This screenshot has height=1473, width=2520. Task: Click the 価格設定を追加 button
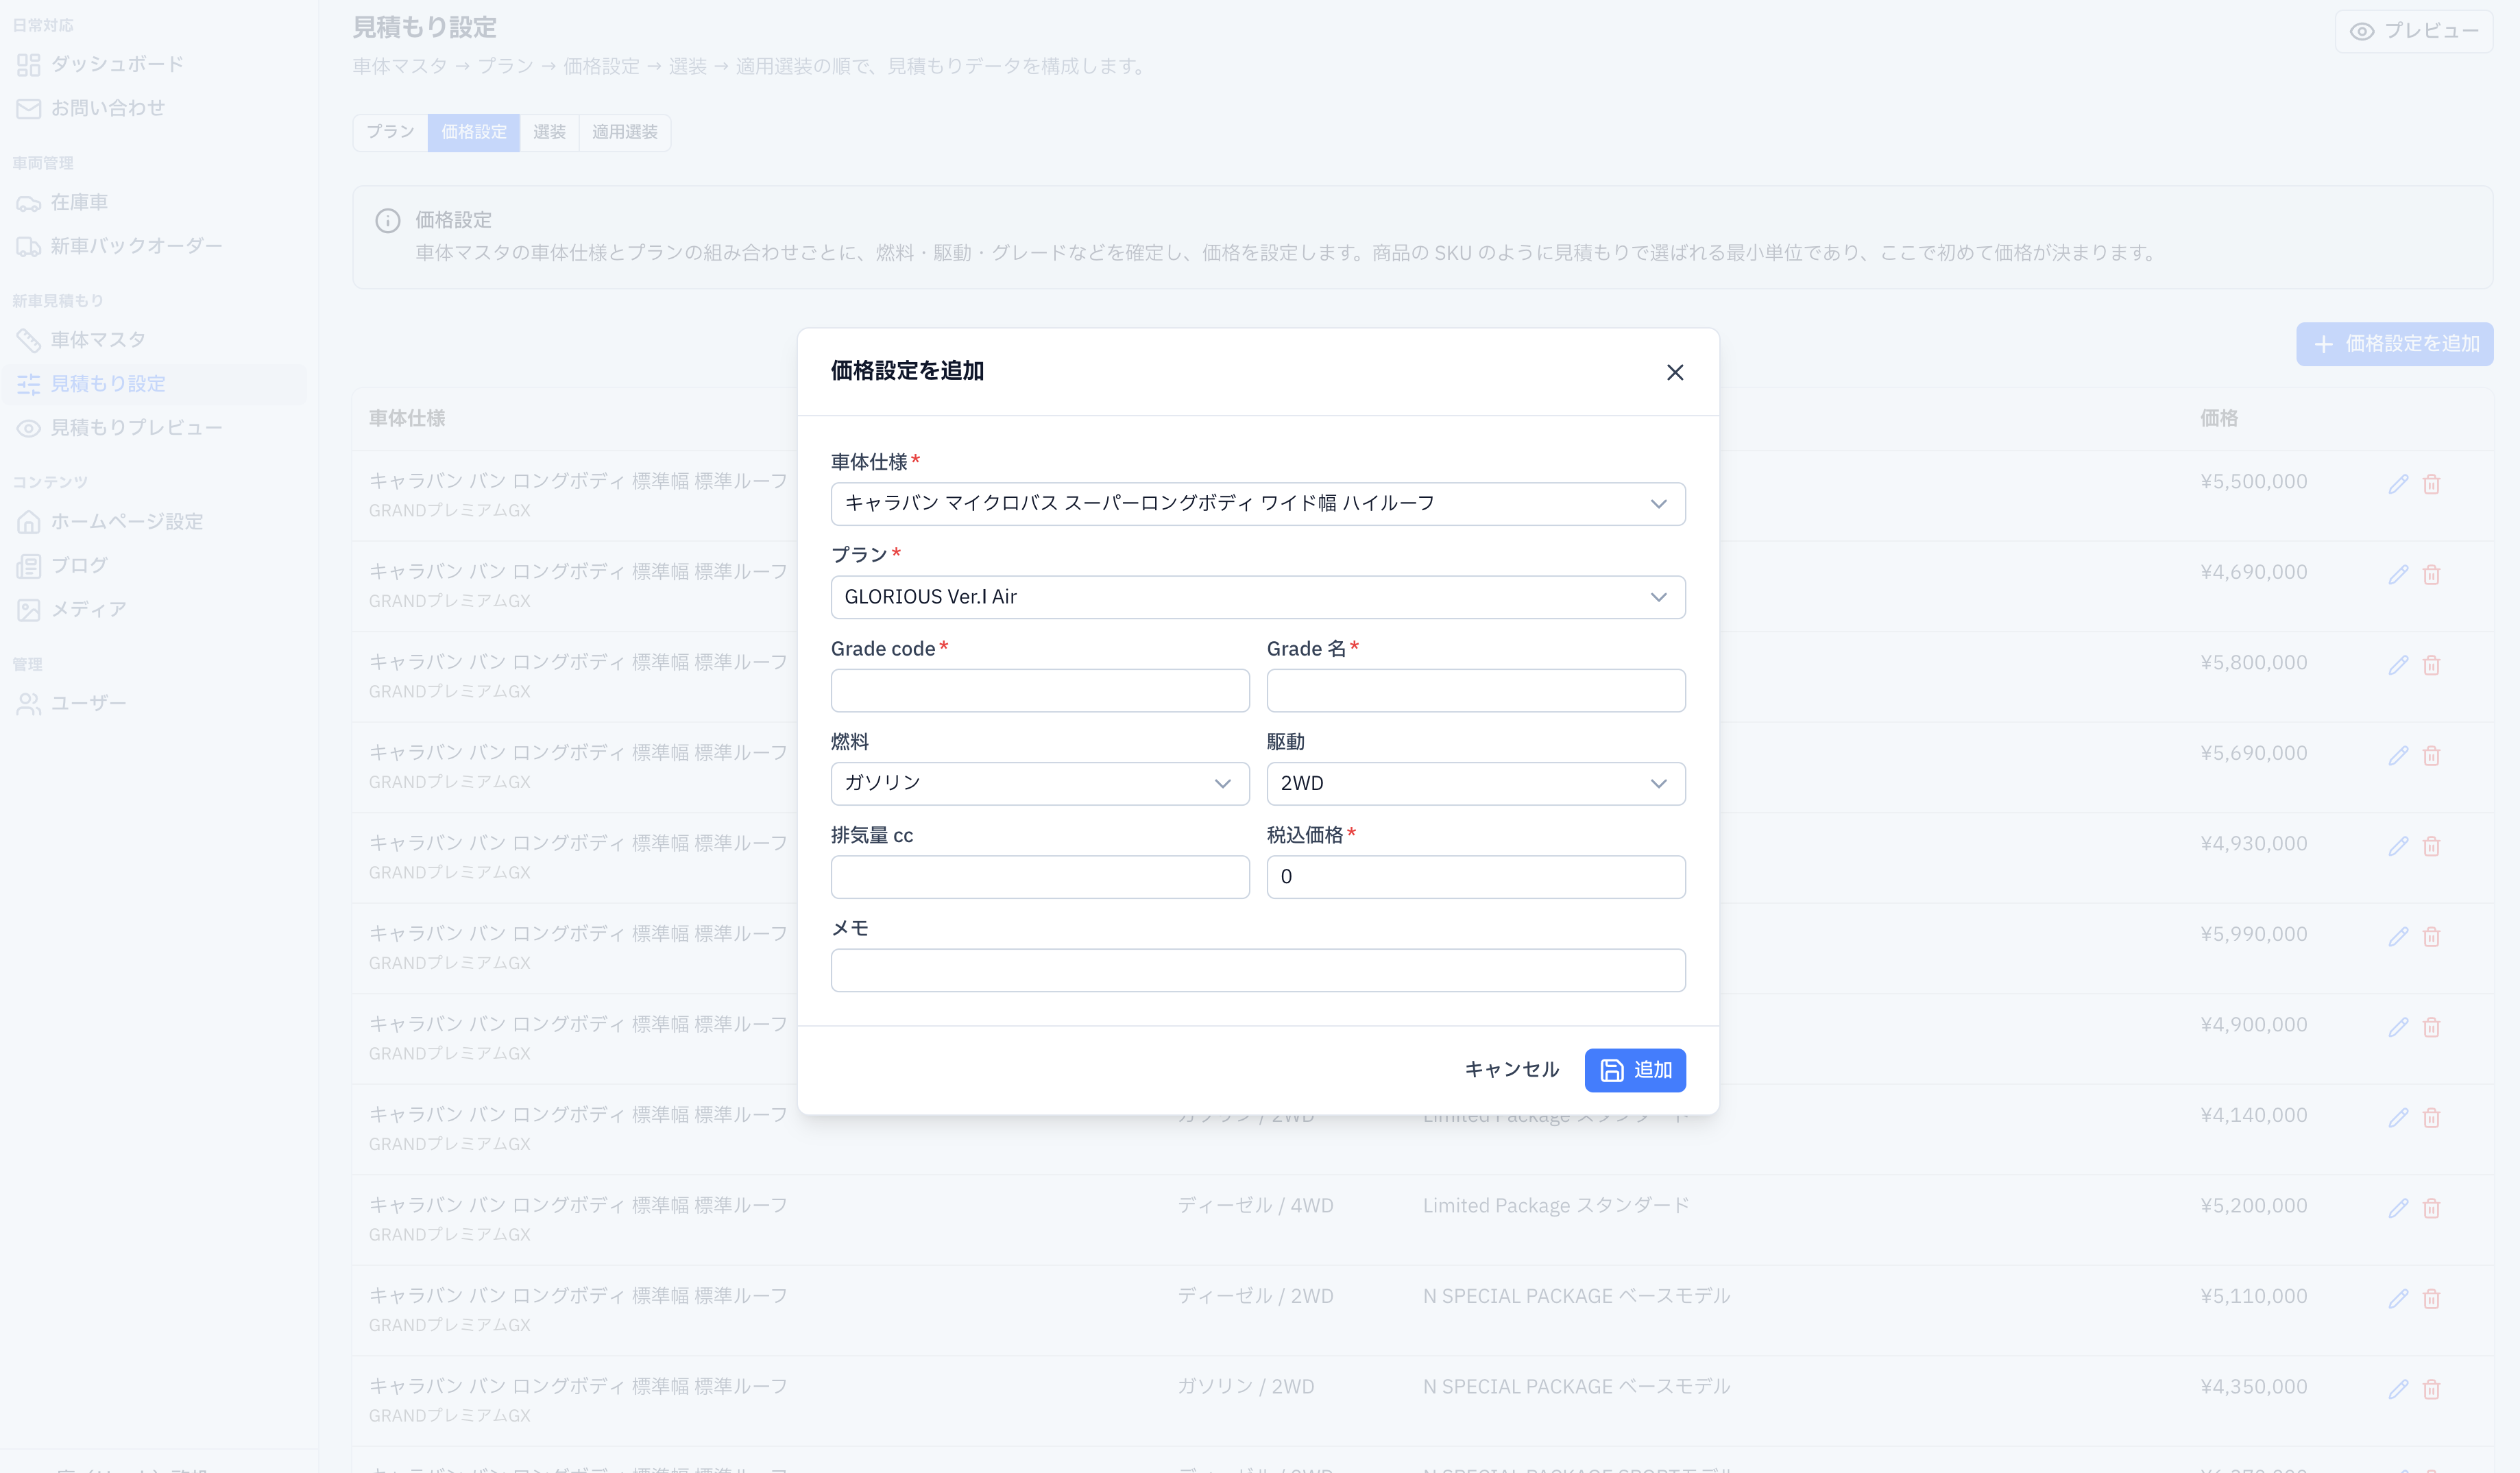coord(2394,344)
